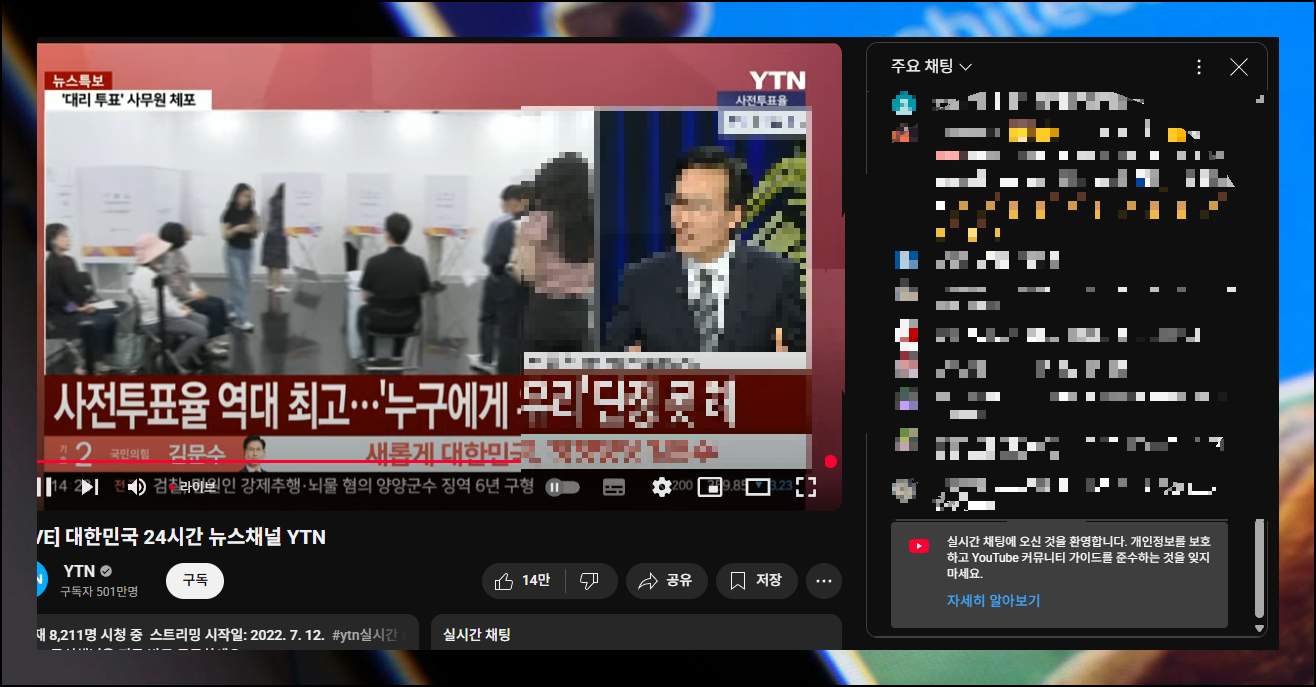The width and height of the screenshot is (1316, 687).
Task: Mute the video volume speaker icon
Action: [x=137, y=487]
